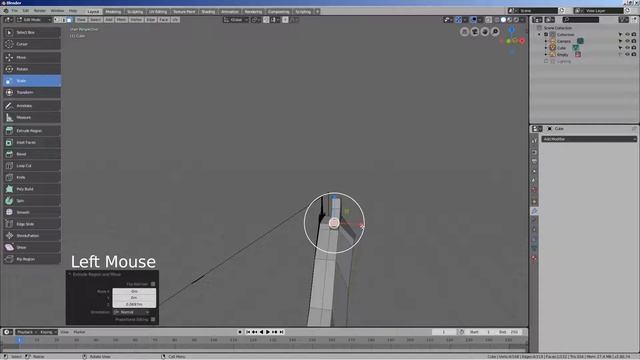Viewport: 640px width, 360px height.
Task: Click the zoom magnifier viewport navigation icon
Action: [495, 32]
